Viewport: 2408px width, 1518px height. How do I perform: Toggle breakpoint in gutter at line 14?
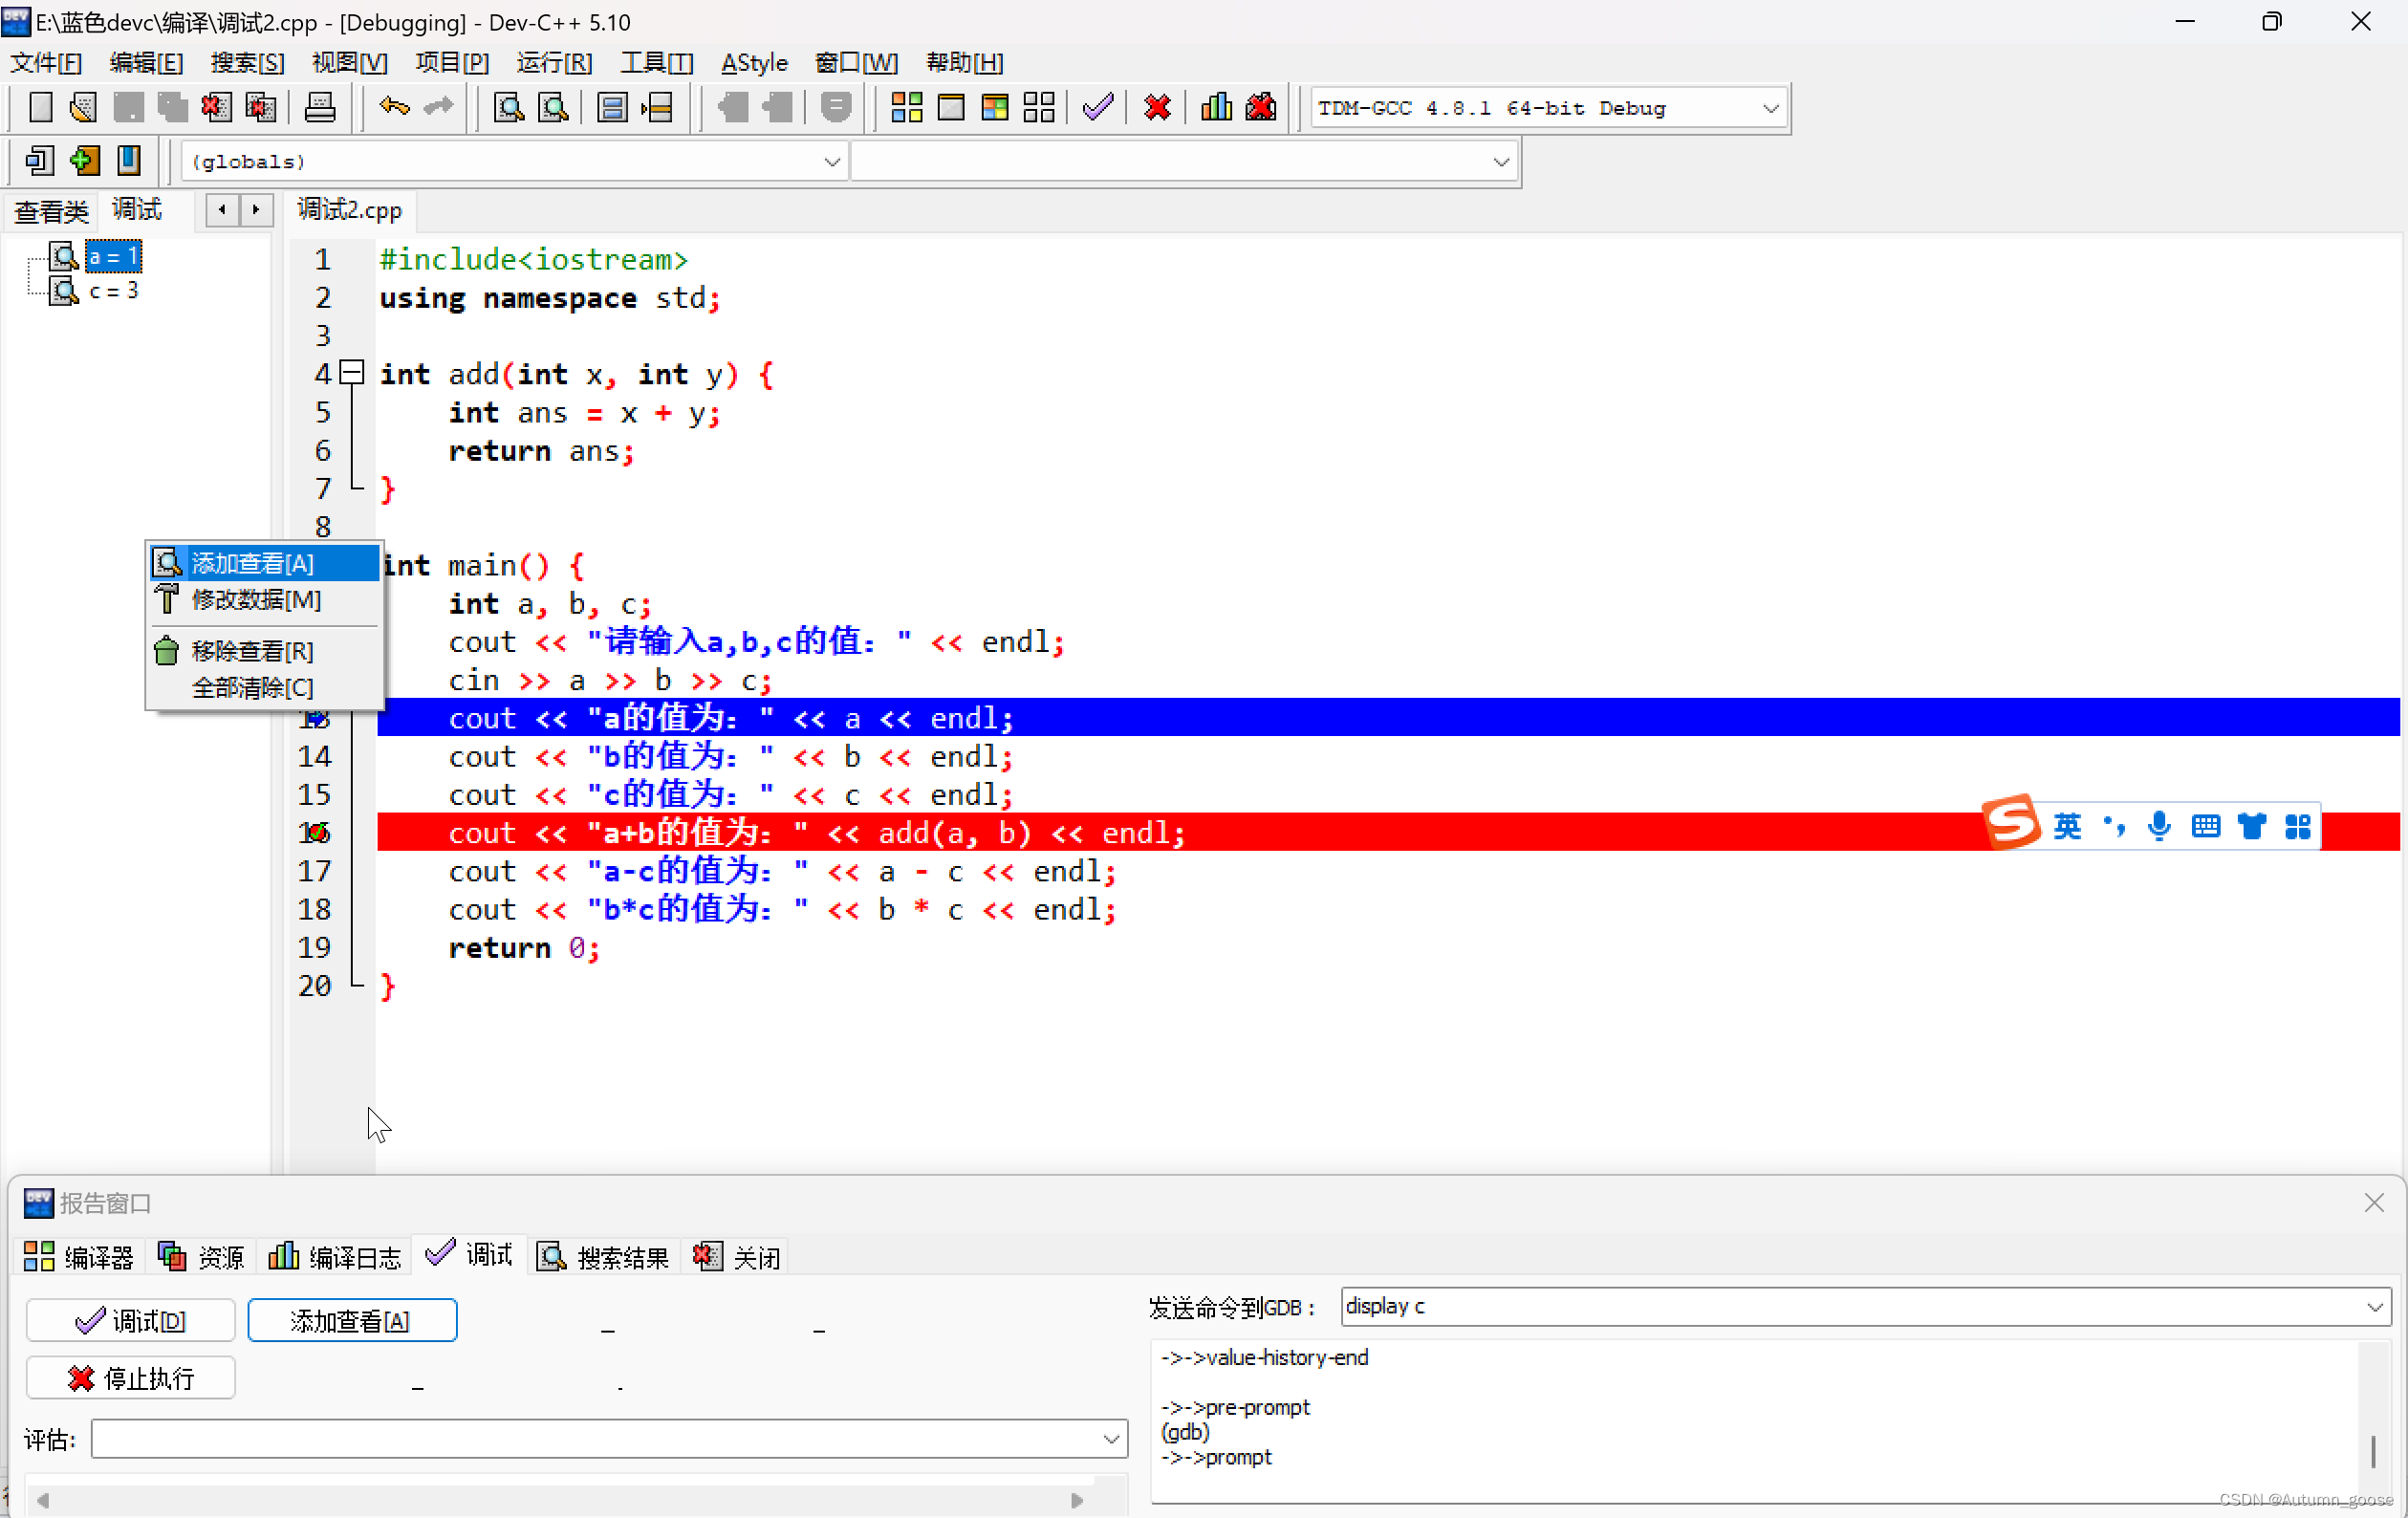click(314, 756)
